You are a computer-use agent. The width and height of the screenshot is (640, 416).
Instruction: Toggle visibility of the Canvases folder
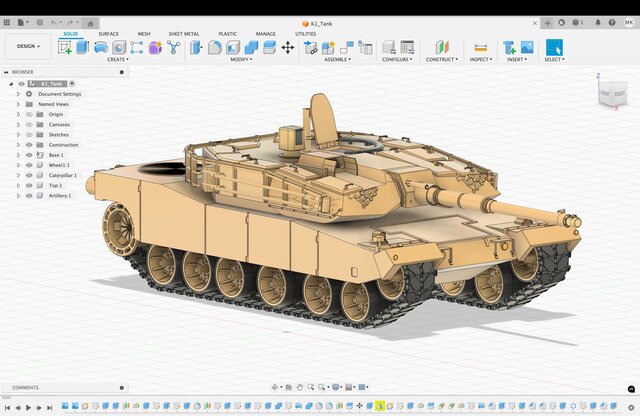click(x=29, y=125)
